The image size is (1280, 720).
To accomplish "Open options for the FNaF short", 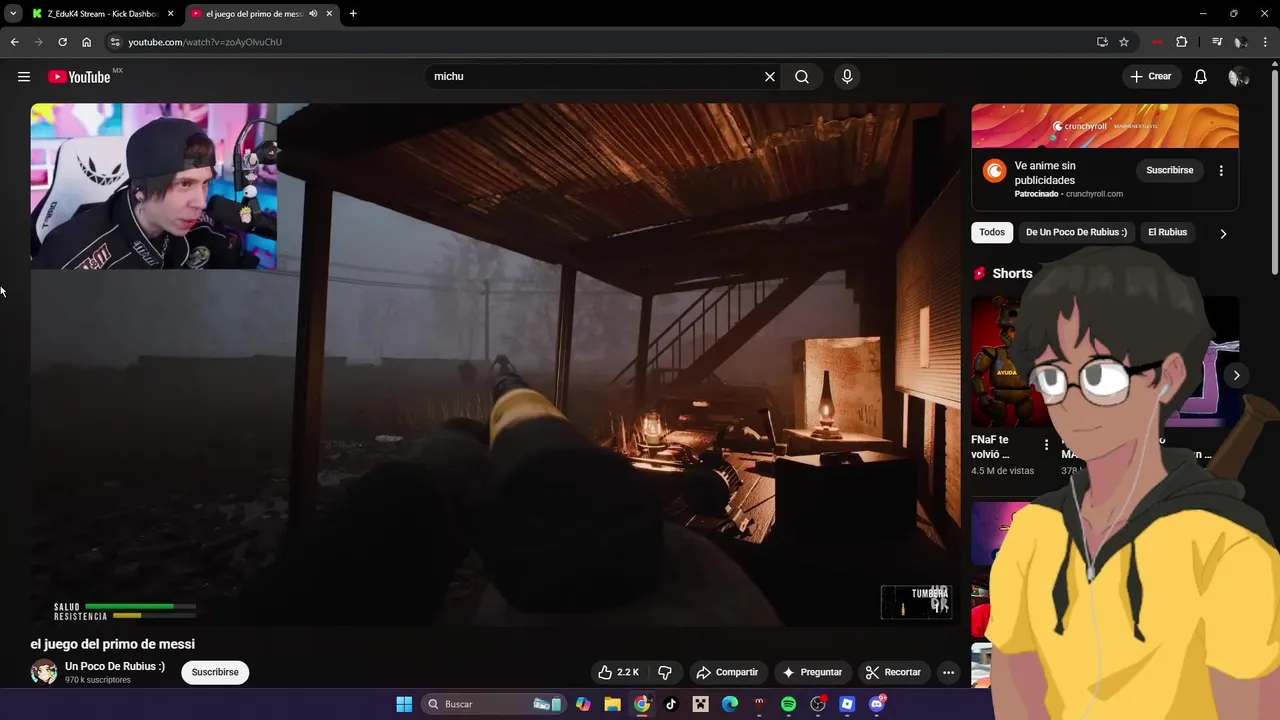I will pyautogui.click(x=1046, y=445).
